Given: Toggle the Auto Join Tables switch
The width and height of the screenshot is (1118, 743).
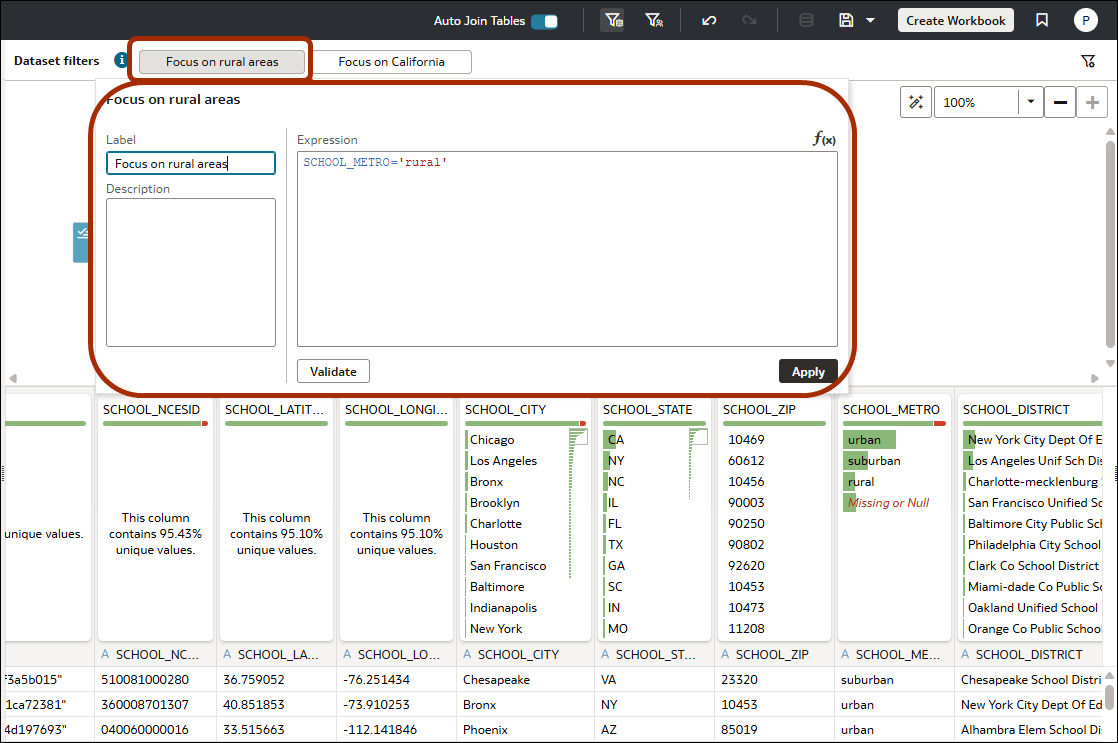Looking at the screenshot, I should pyautogui.click(x=544, y=20).
